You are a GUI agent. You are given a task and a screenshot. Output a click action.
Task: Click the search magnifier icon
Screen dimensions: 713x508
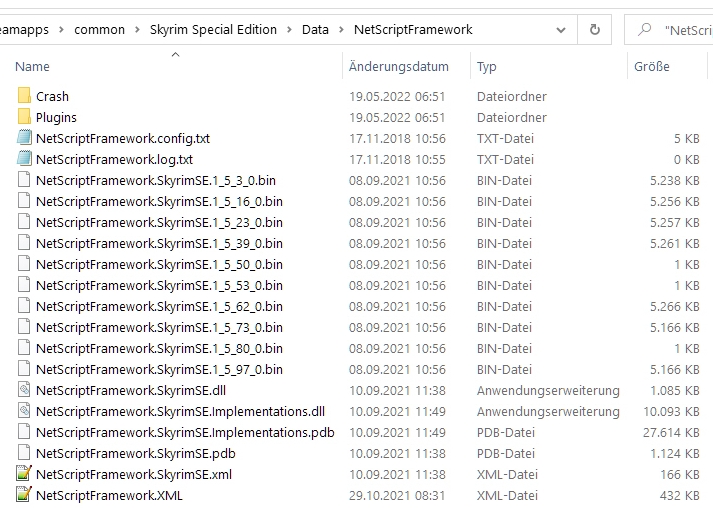pos(645,30)
